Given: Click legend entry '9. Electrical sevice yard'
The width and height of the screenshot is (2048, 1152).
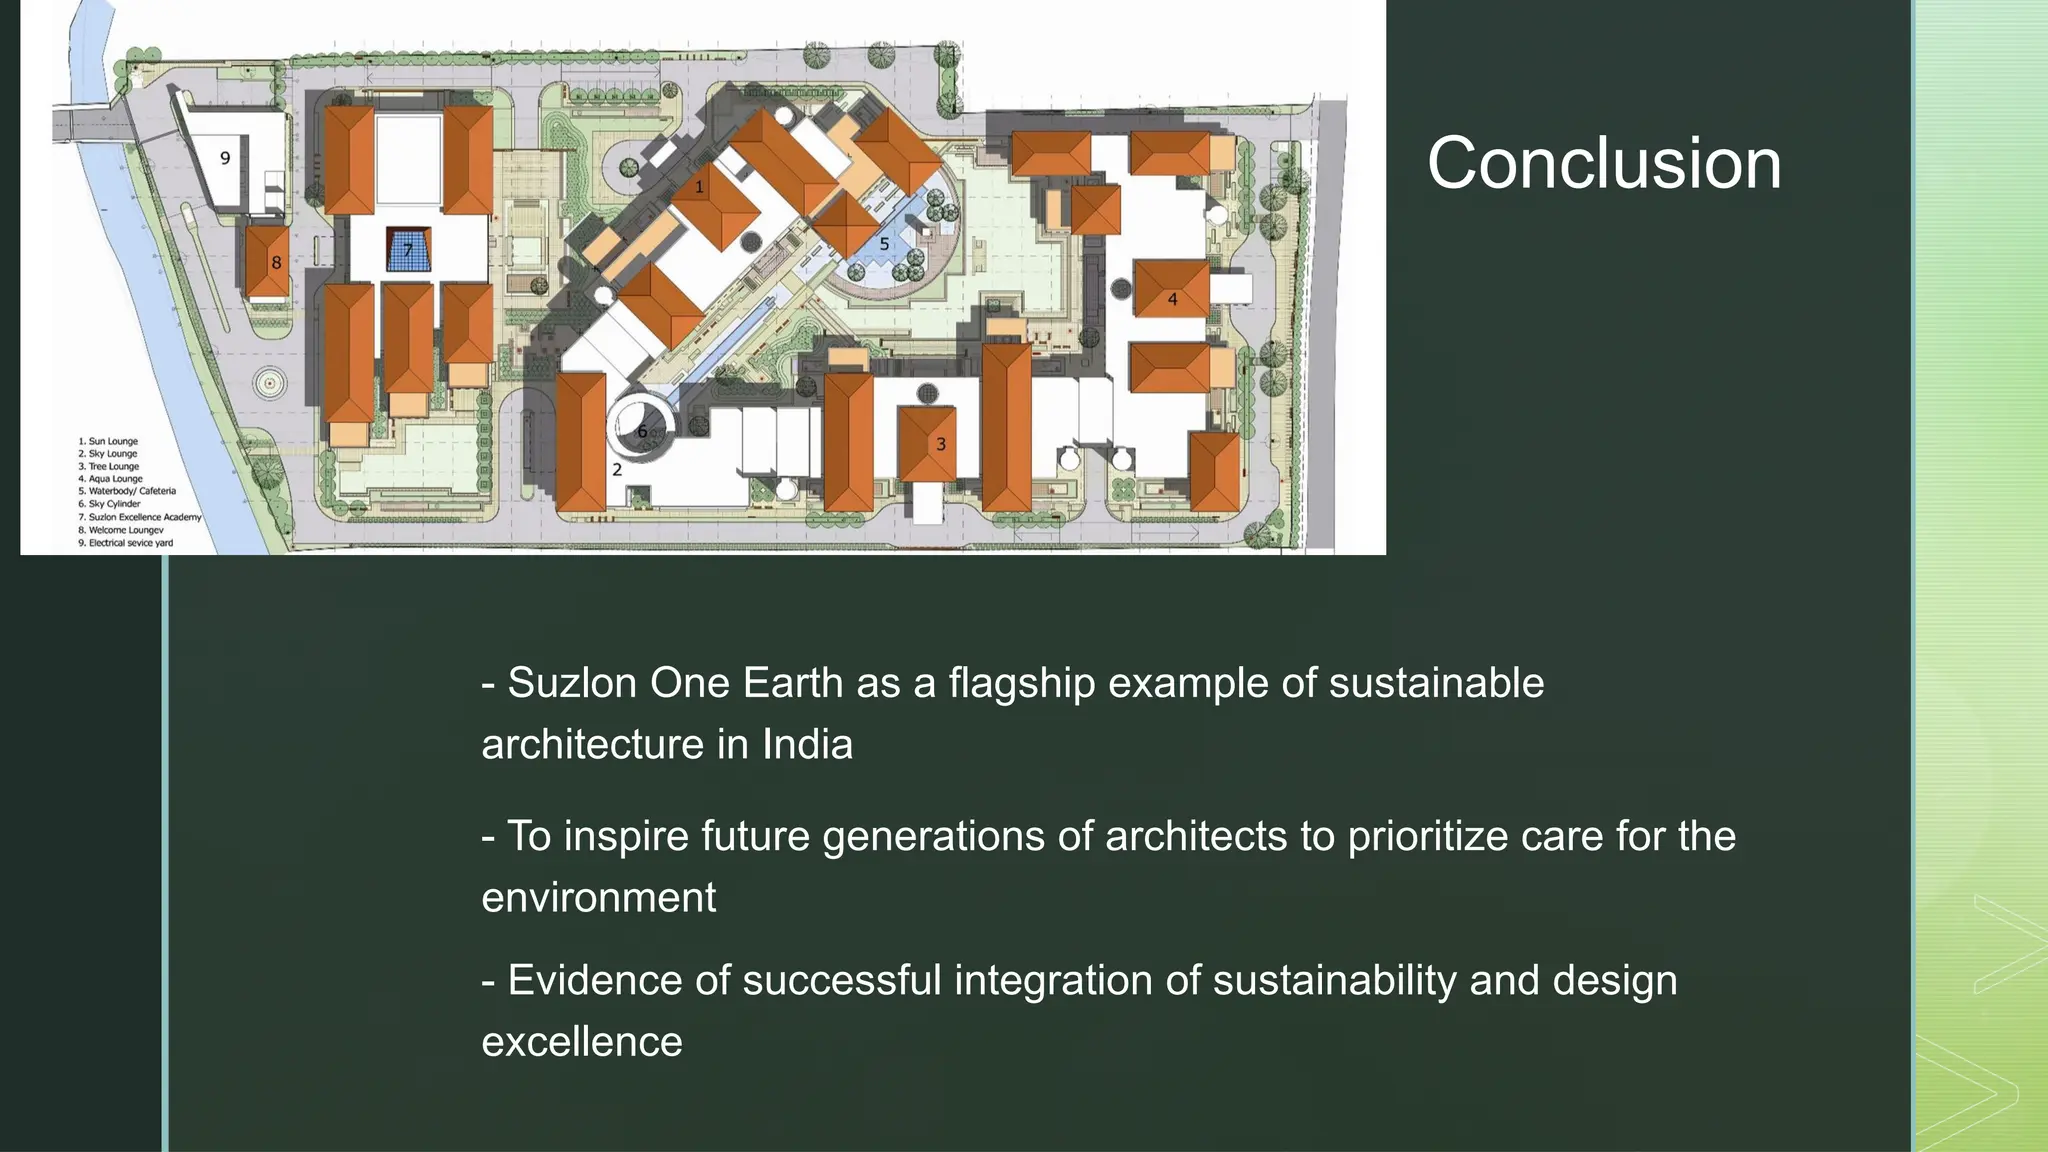Looking at the screenshot, I should point(126,543).
